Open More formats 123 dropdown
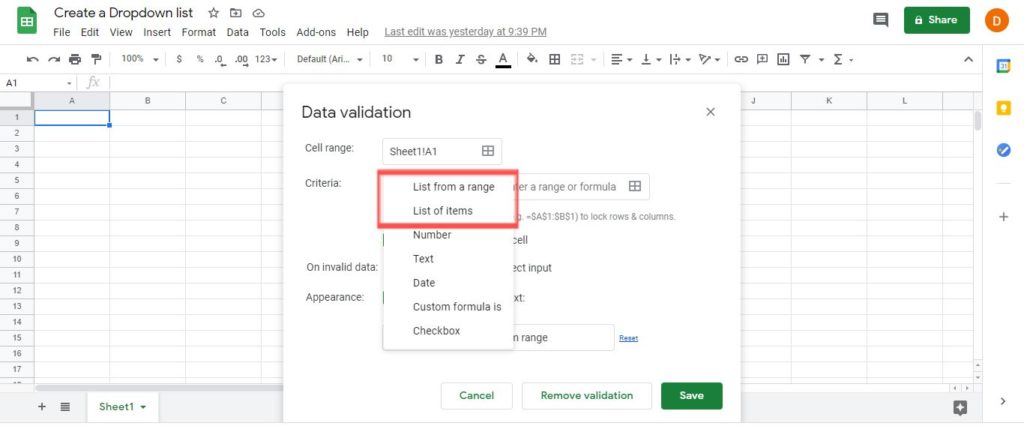The height and width of the screenshot is (426, 1024). 266,59
